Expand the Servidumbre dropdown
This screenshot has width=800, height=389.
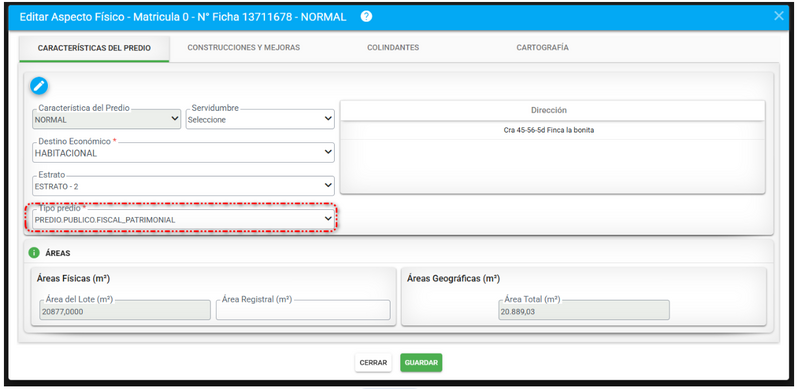pyautogui.click(x=260, y=119)
